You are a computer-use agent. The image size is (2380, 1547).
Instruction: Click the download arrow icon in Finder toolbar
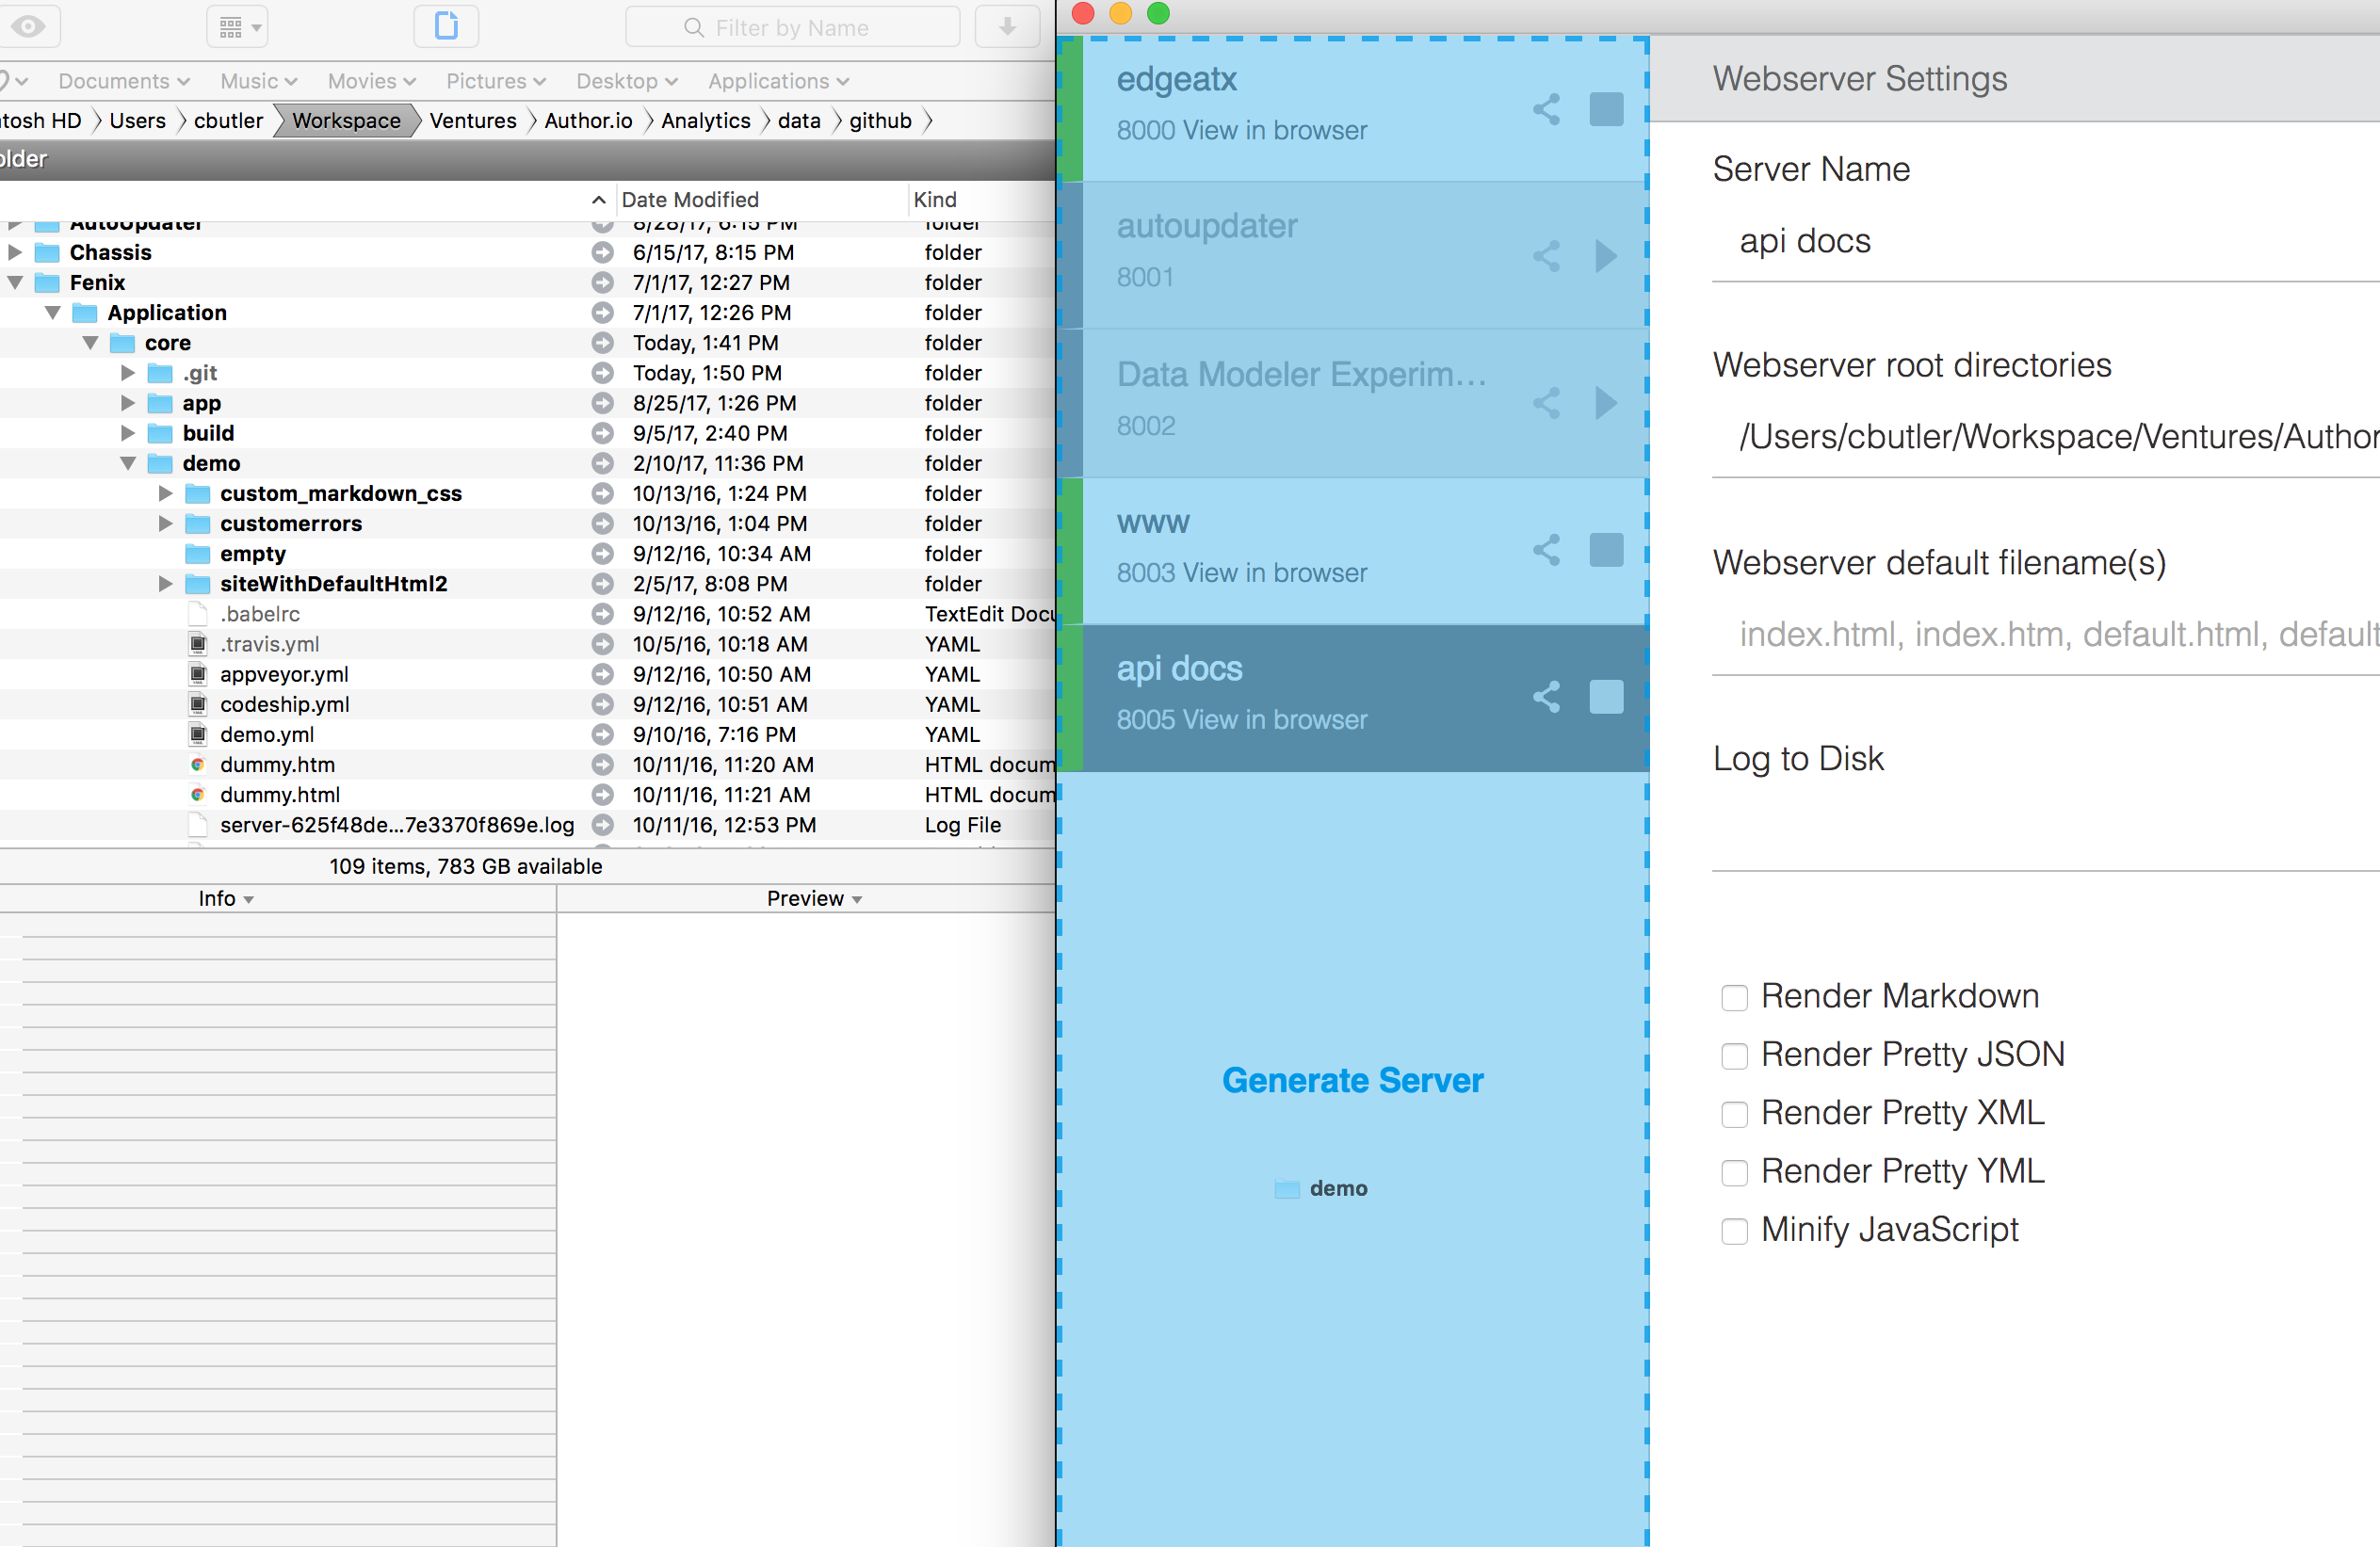tap(1007, 26)
